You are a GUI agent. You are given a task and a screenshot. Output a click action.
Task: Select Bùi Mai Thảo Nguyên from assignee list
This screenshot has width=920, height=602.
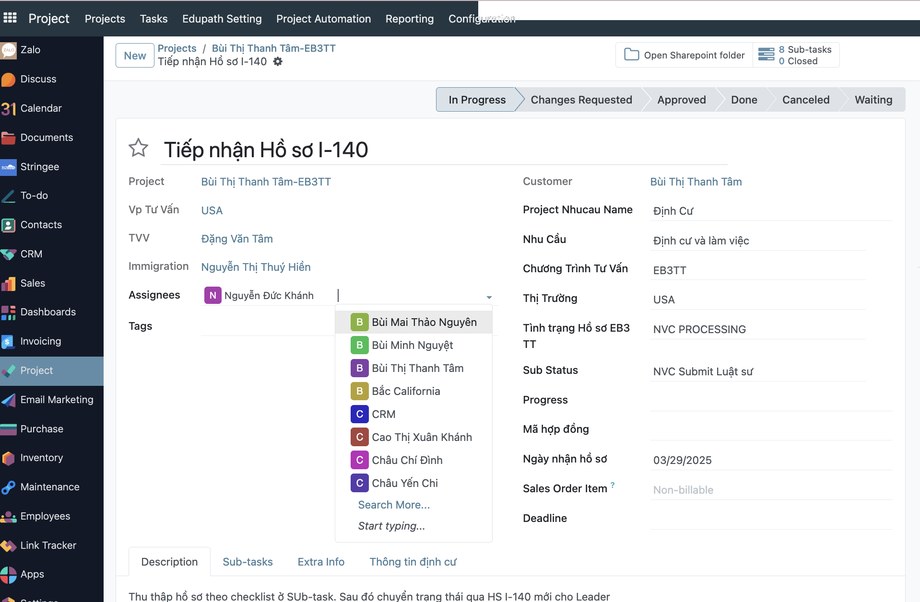point(414,322)
